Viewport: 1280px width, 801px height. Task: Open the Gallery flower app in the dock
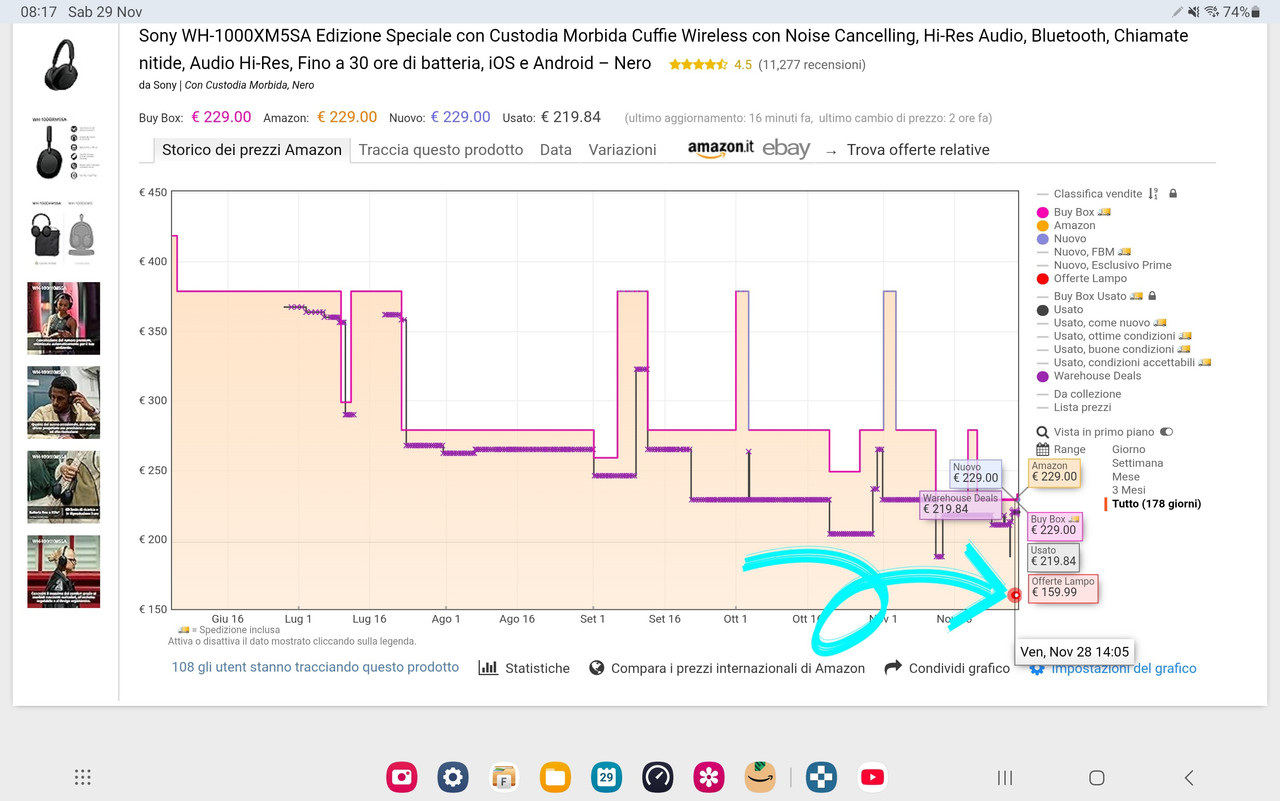(x=709, y=777)
